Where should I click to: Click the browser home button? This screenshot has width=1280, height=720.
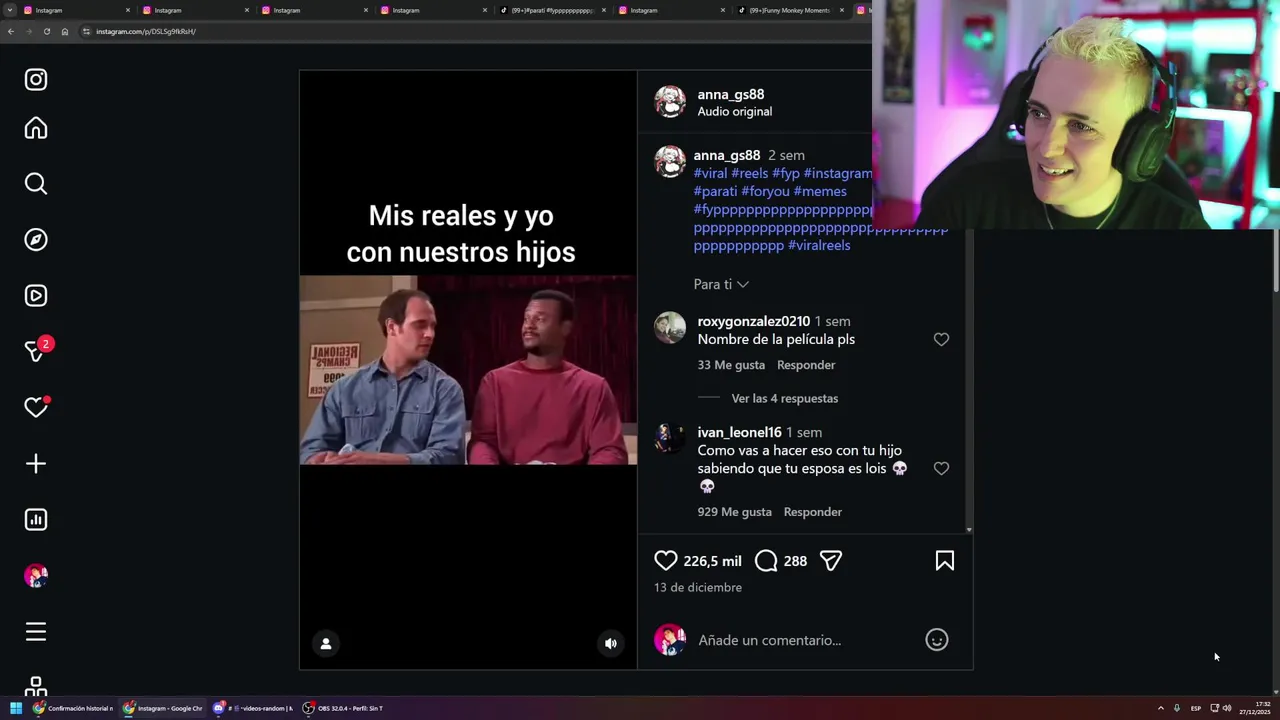click(65, 31)
